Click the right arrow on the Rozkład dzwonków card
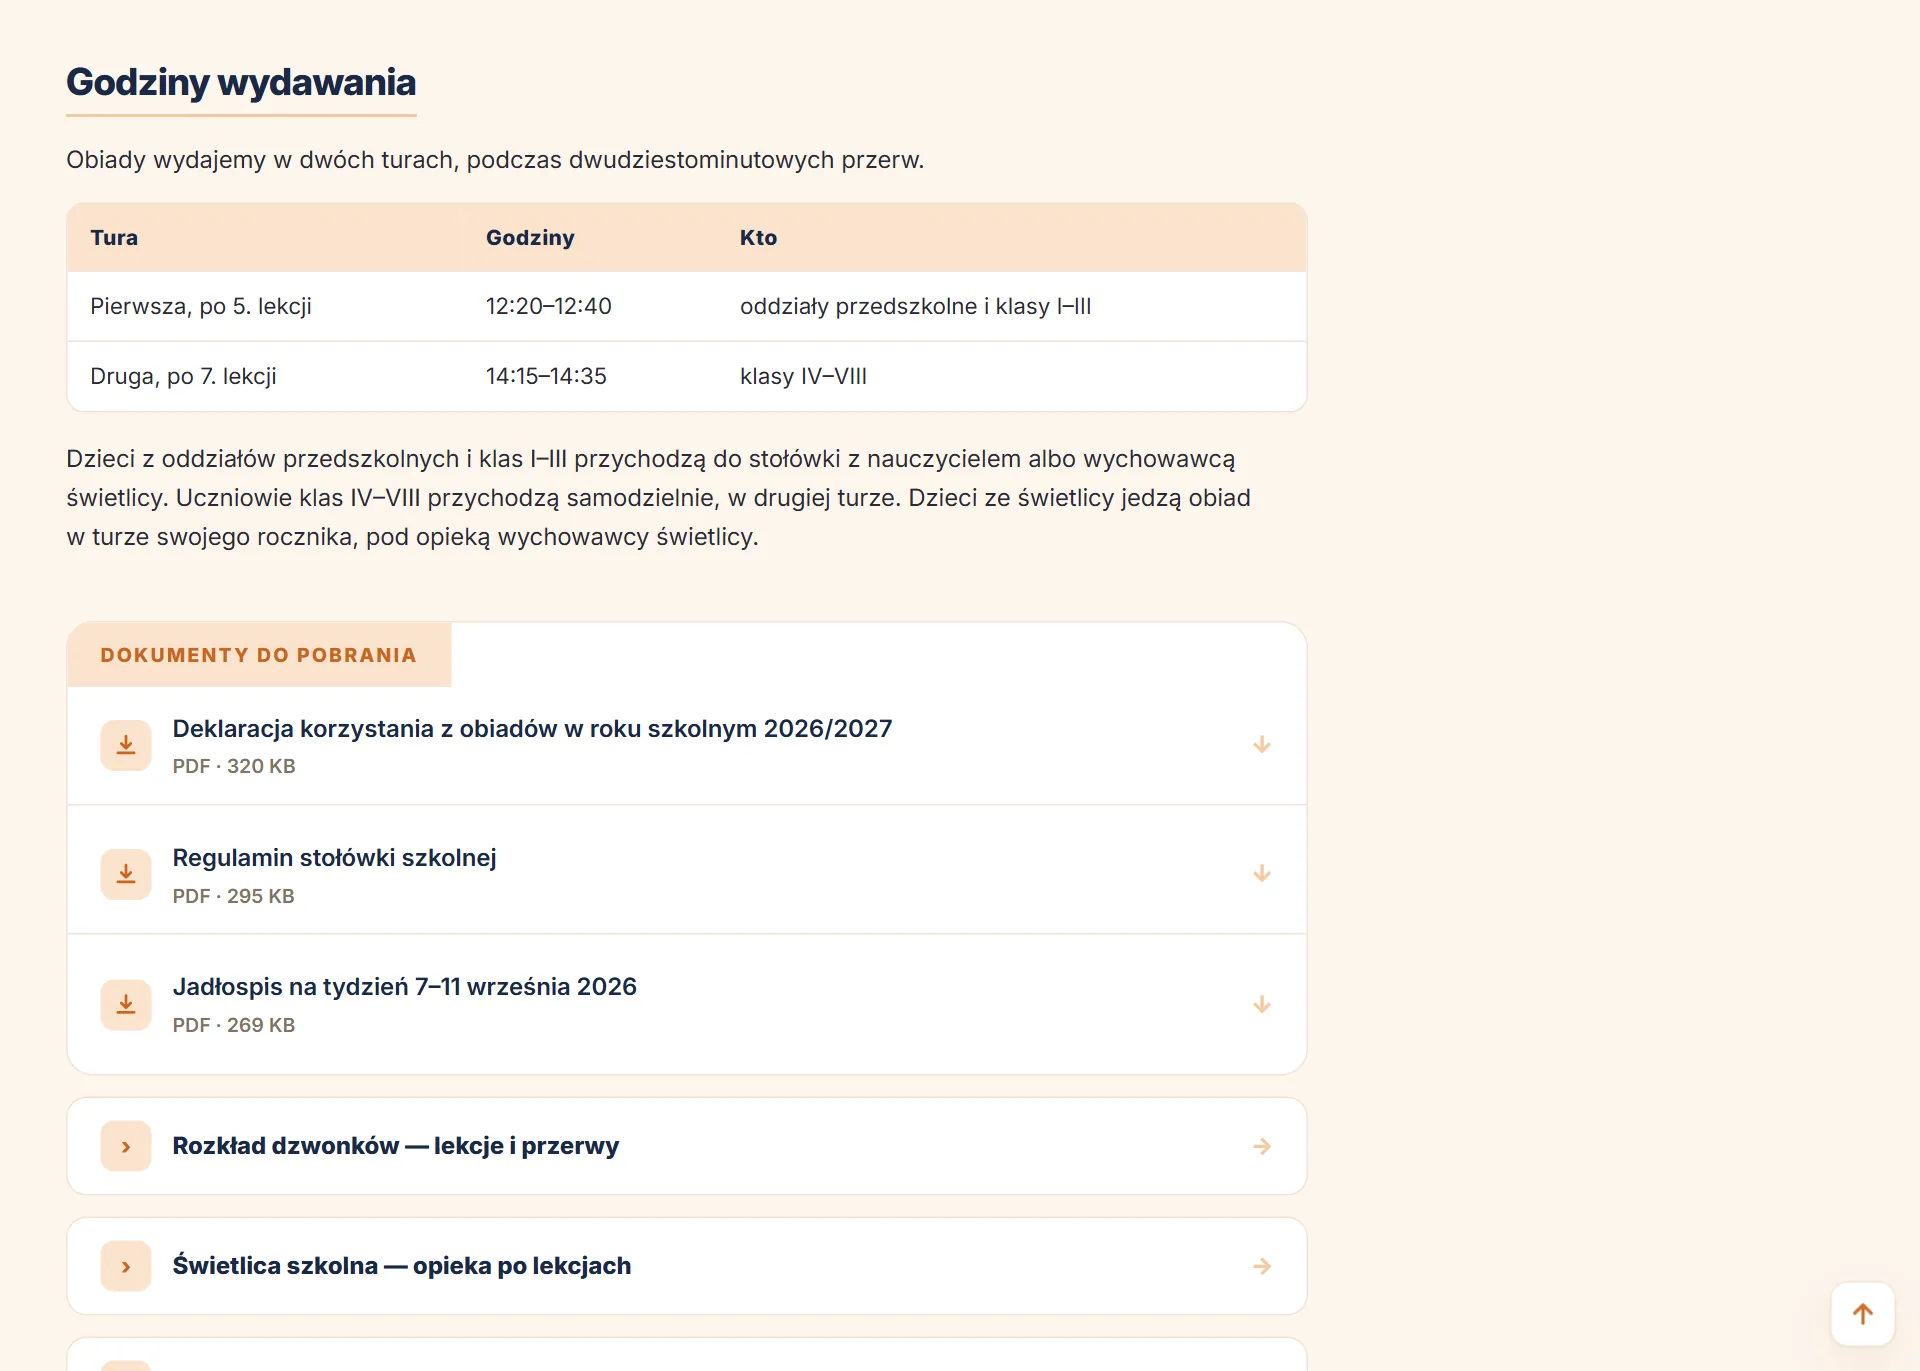The height and width of the screenshot is (1371, 1920). pyautogui.click(x=1262, y=1146)
